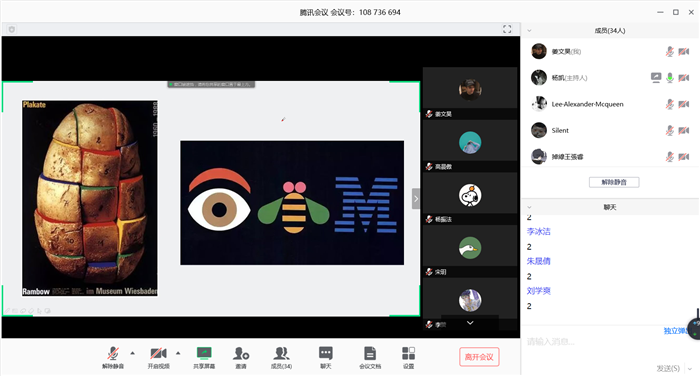Click camera-off icon of host (主持人)

(x=683, y=78)
